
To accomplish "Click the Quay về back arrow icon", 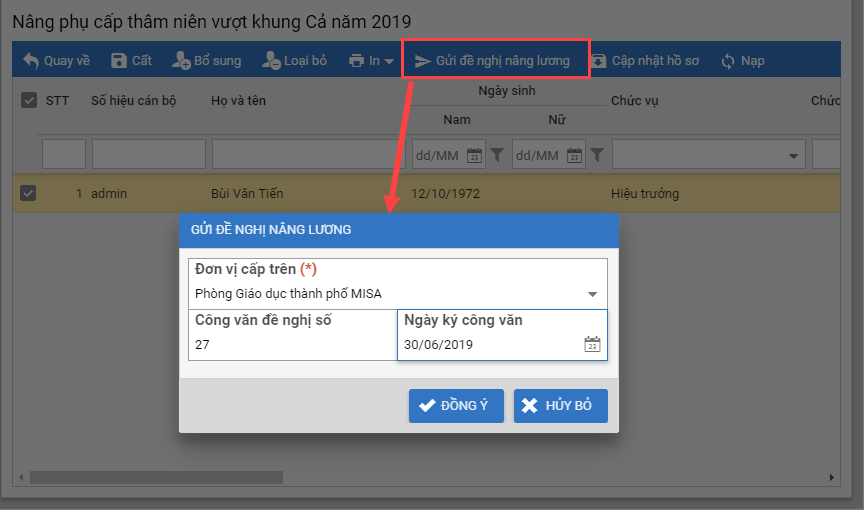I will point(31,61).
